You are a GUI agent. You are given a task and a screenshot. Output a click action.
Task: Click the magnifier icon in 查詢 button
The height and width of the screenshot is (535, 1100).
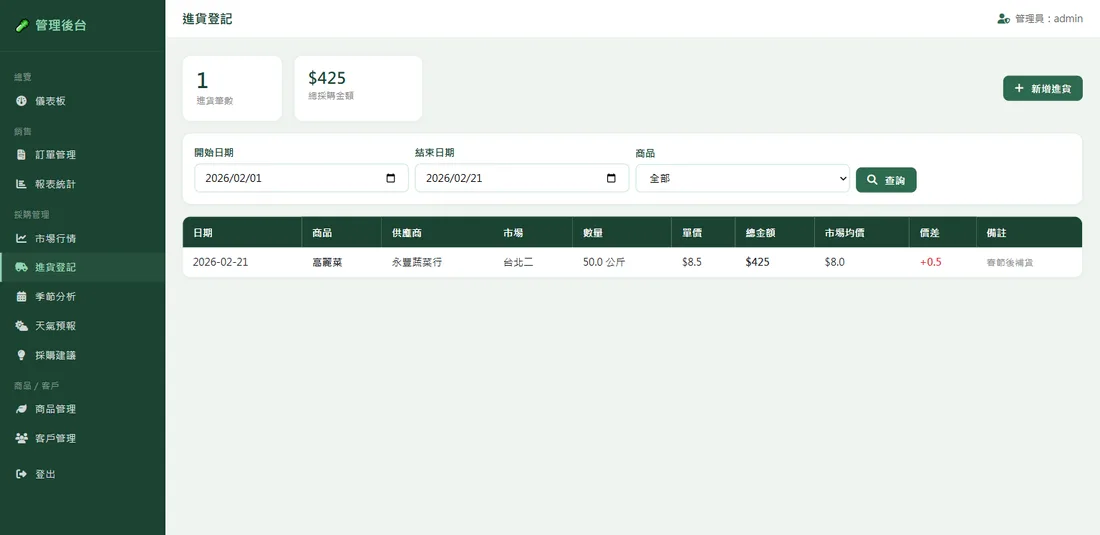[872, 180]
